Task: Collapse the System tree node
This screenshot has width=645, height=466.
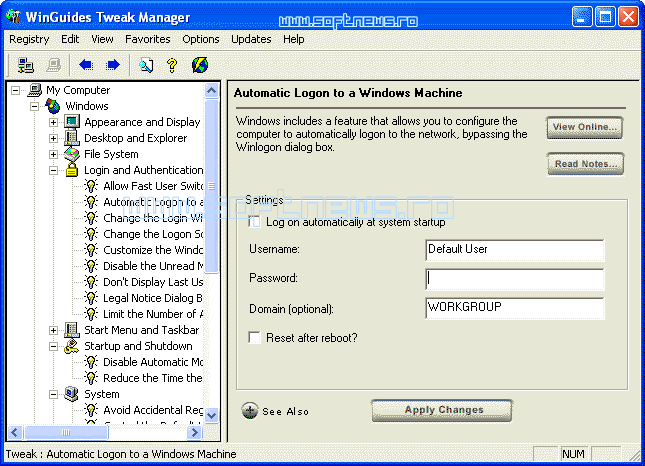Action: [53, 394]
